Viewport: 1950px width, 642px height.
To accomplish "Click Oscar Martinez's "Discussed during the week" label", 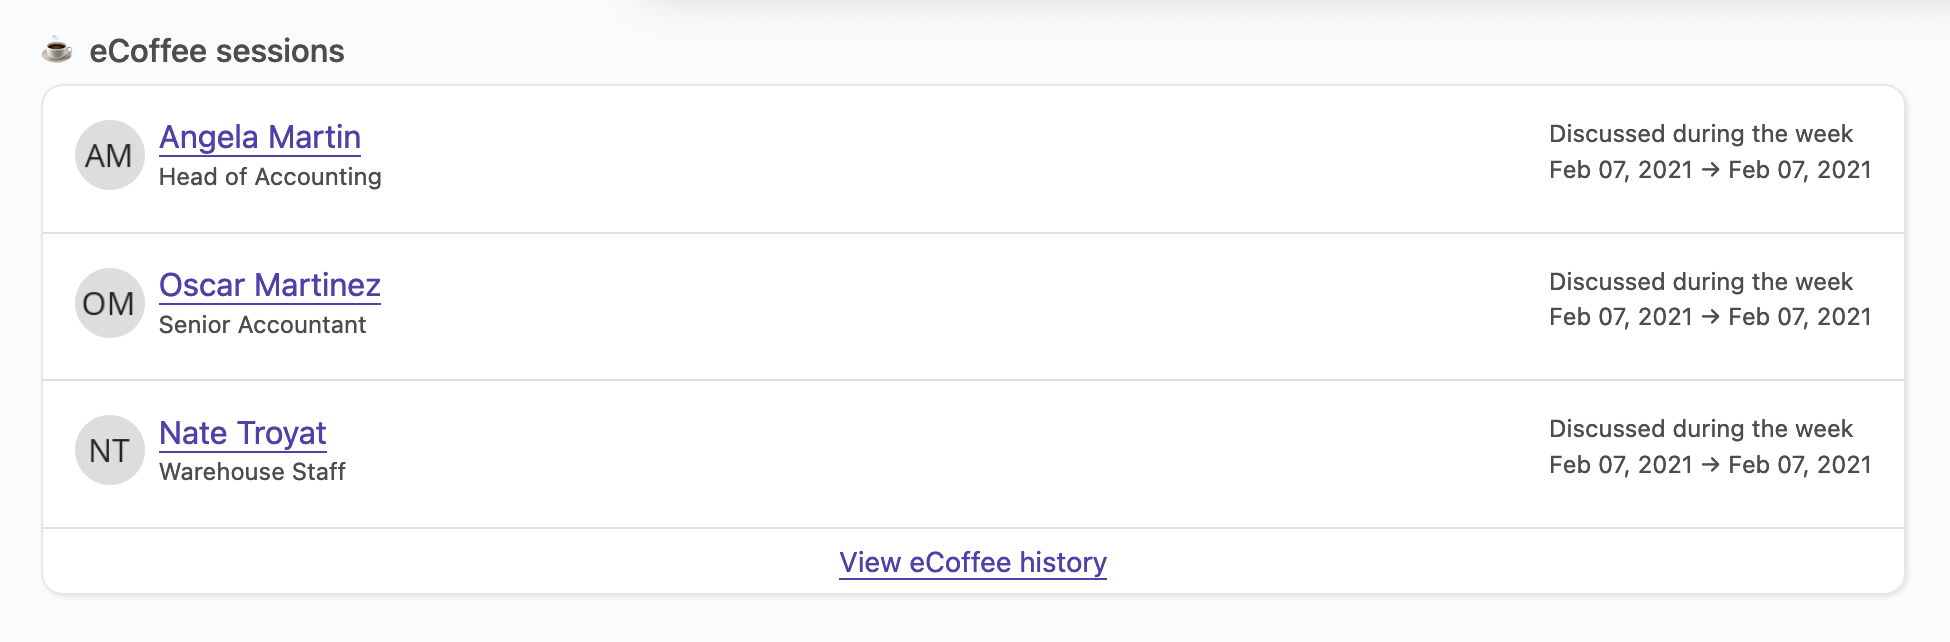I will click(x=1700, y=282).
